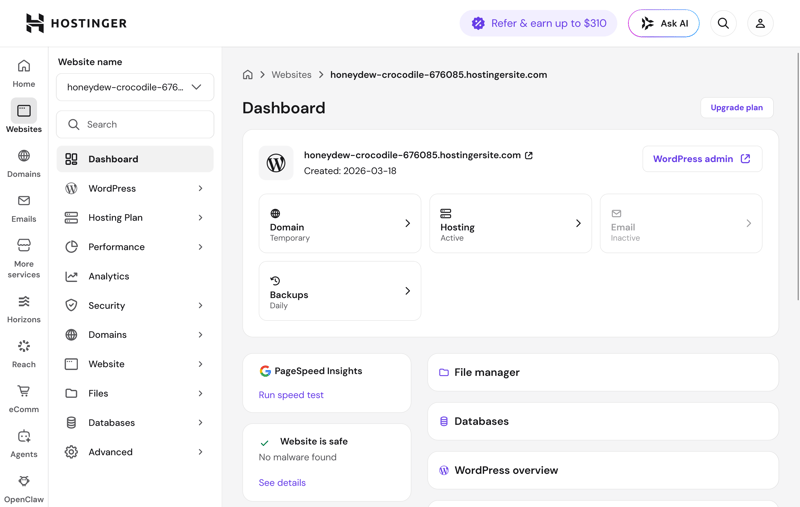Expand the WordPress sidebar section
This screenshot has height=507, width=800.
201,189
